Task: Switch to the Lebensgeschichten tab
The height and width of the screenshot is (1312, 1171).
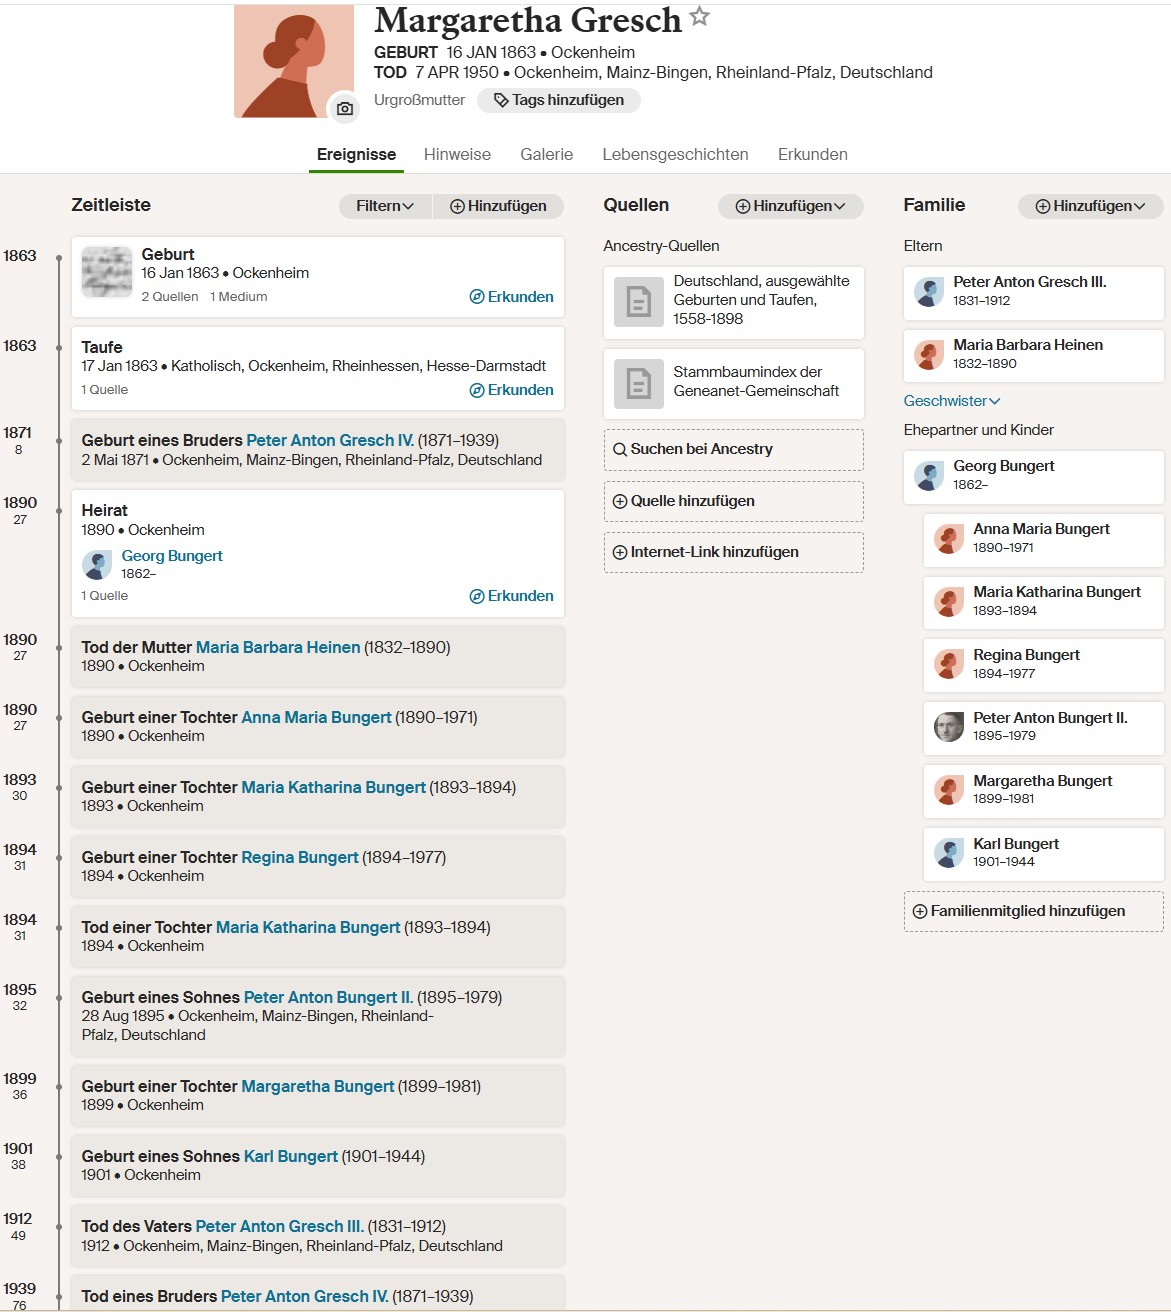Action: (x=675, y=154)
